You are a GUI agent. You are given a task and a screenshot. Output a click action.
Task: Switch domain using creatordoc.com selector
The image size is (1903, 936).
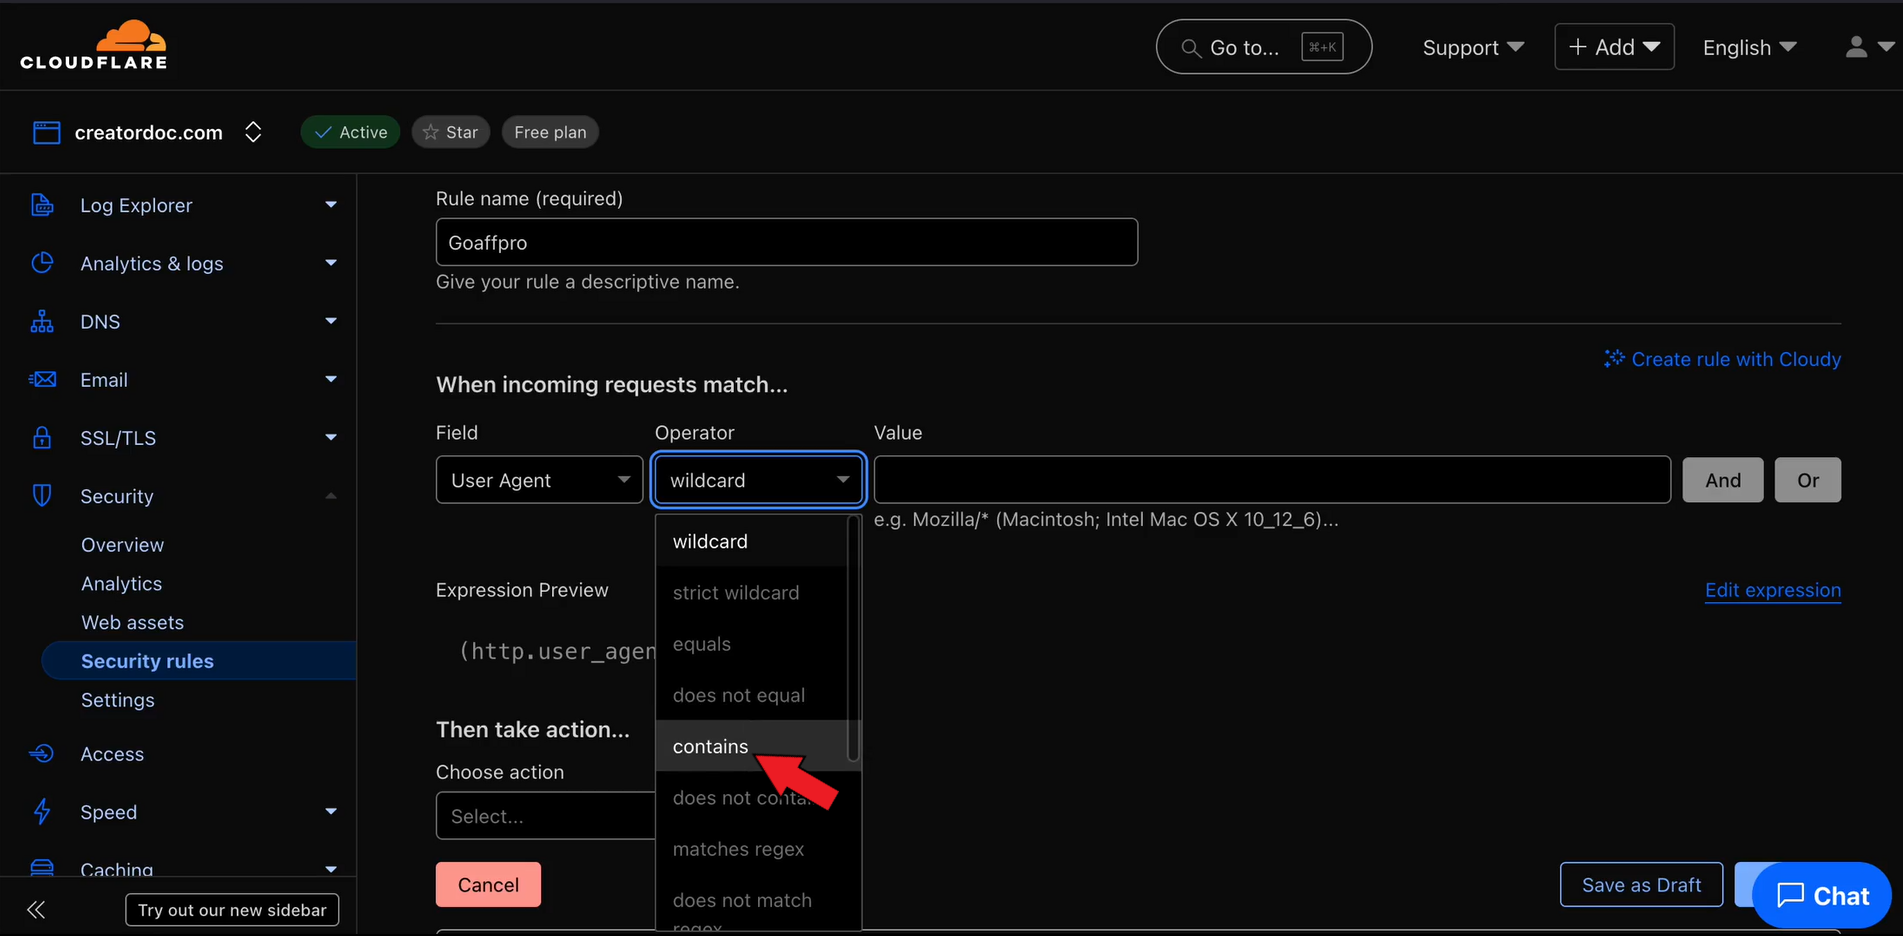pyautogui.click(x=252, y=132)
